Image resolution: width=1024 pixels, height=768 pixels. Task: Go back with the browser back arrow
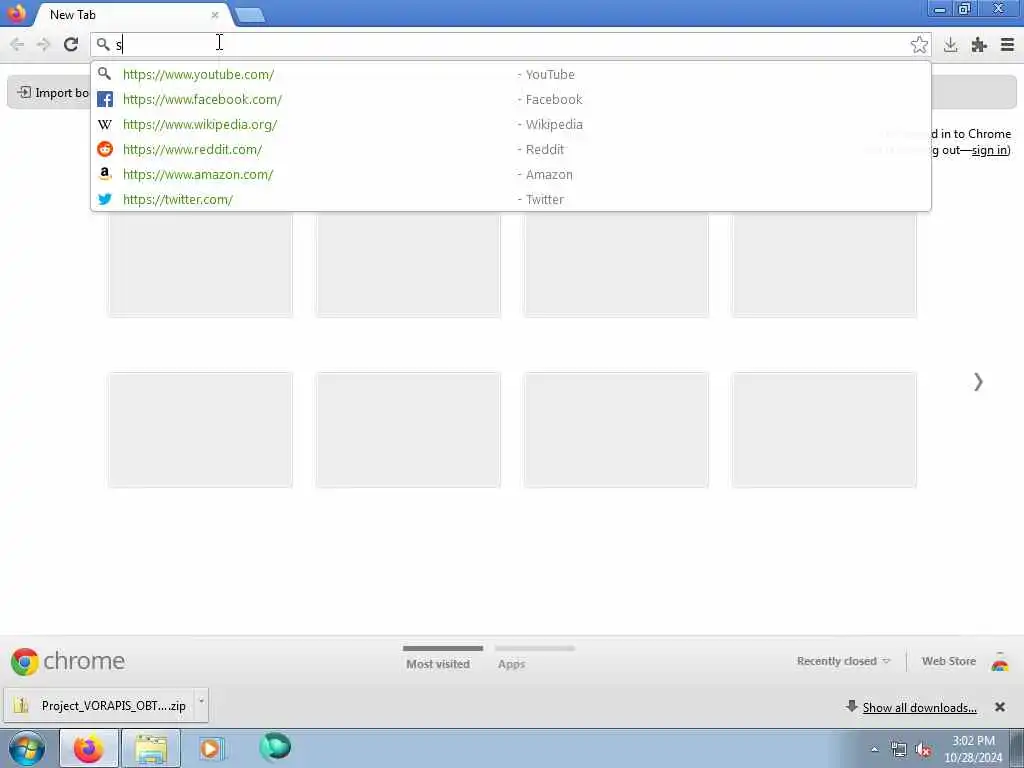[17, 44]
